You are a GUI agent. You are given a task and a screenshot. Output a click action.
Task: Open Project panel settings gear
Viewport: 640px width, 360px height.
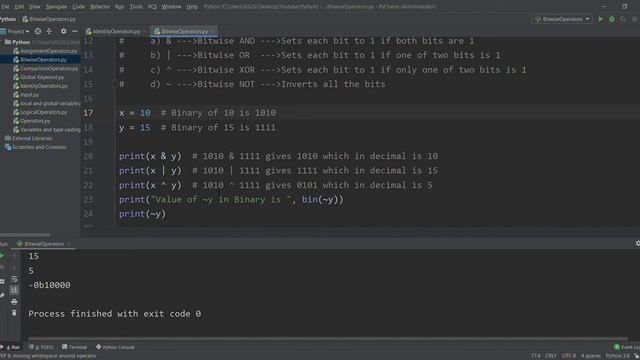[63, 31]
